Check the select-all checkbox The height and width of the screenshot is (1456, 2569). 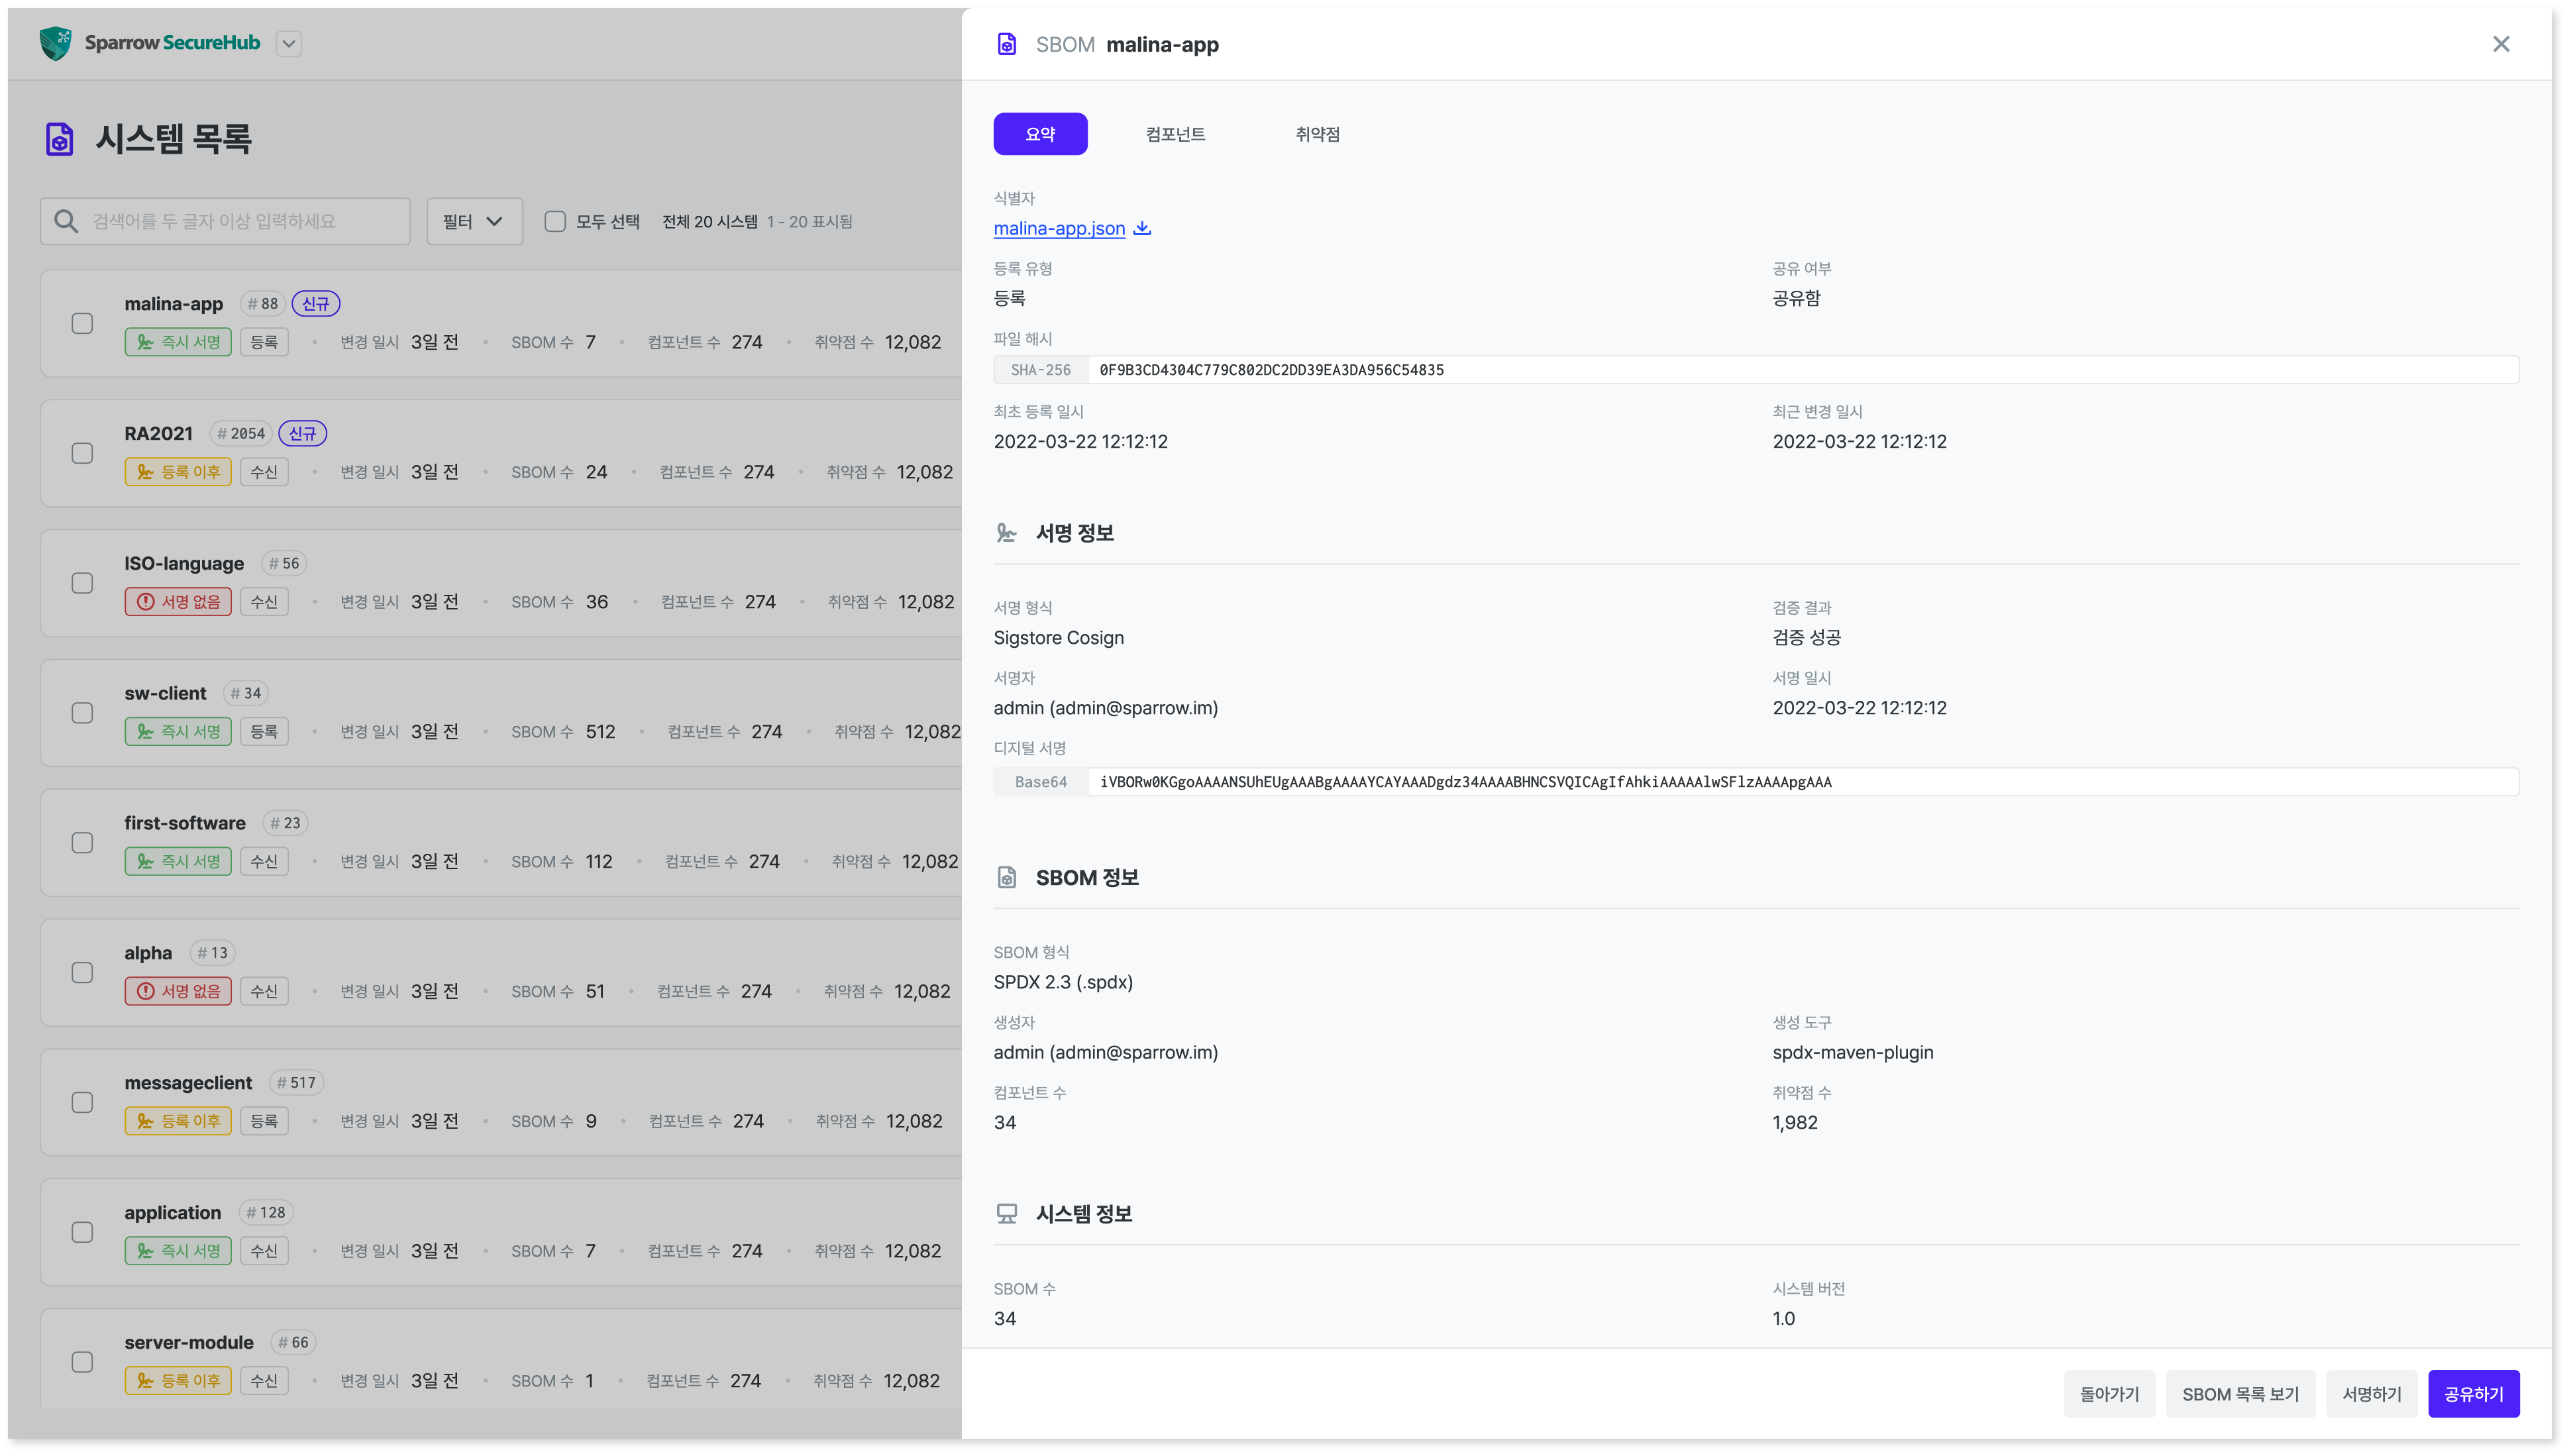pyautogui.click(x=555, y=221)
